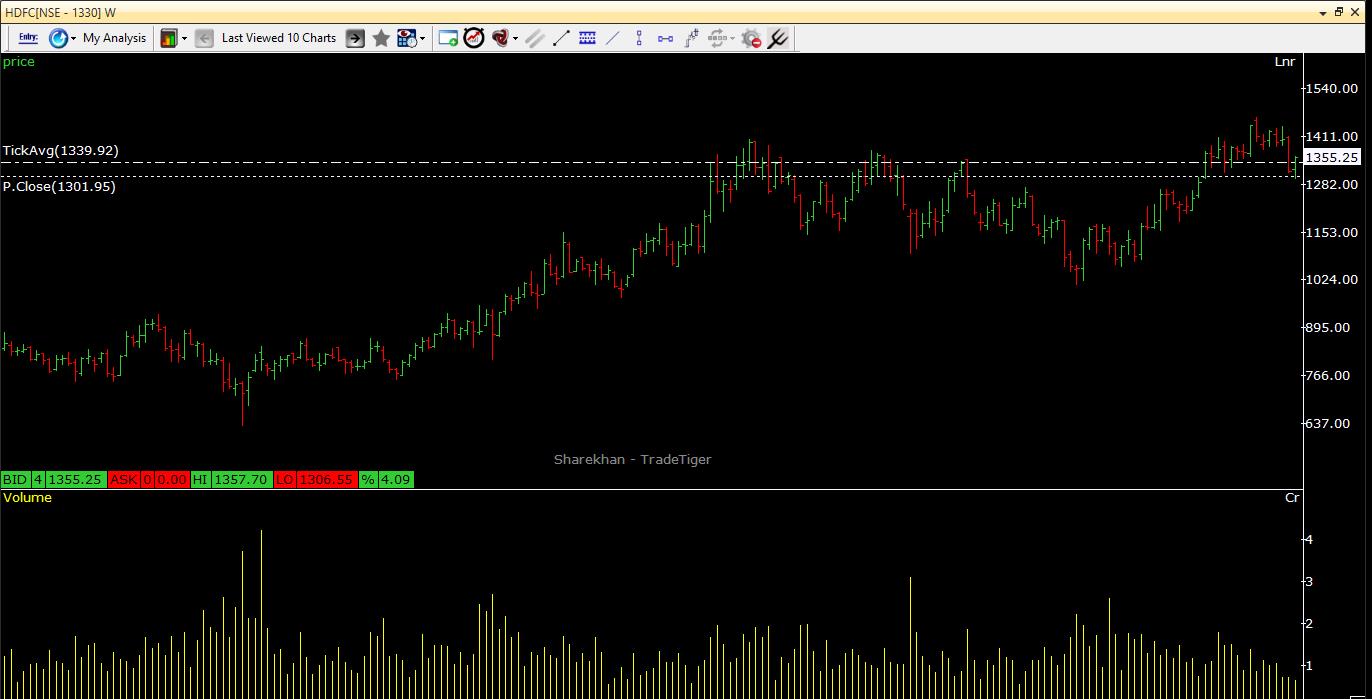Image resolution: width=1372 pixels, height=699 pixels.
Task: Click the add new window icon
Action: coord(448,38)
